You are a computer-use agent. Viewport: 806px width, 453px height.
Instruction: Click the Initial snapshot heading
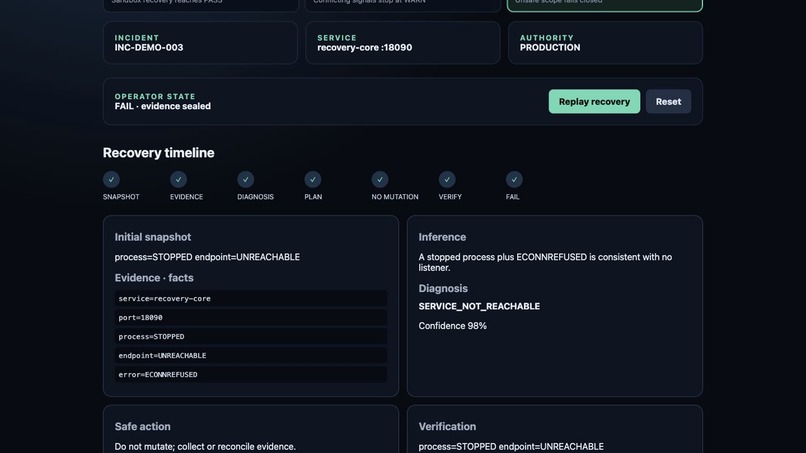(x=153, y=237)
